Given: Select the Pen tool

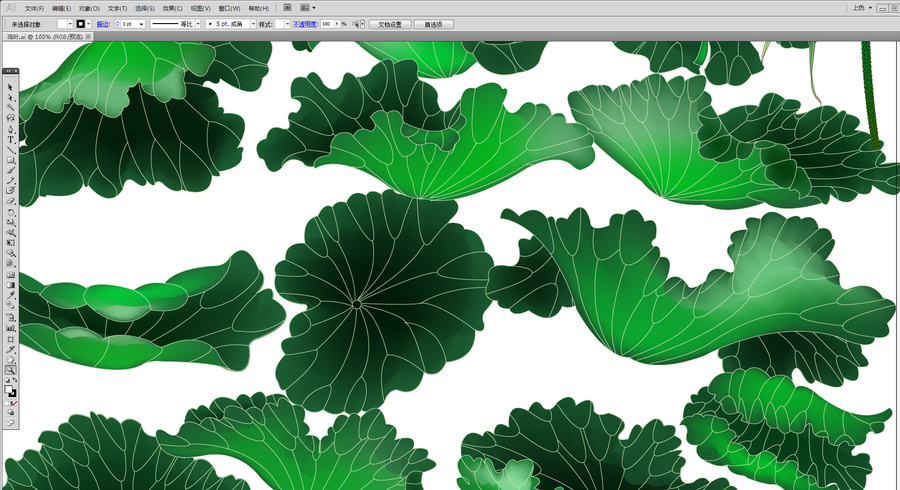Looking at the screenshot, I should point(10,129).
